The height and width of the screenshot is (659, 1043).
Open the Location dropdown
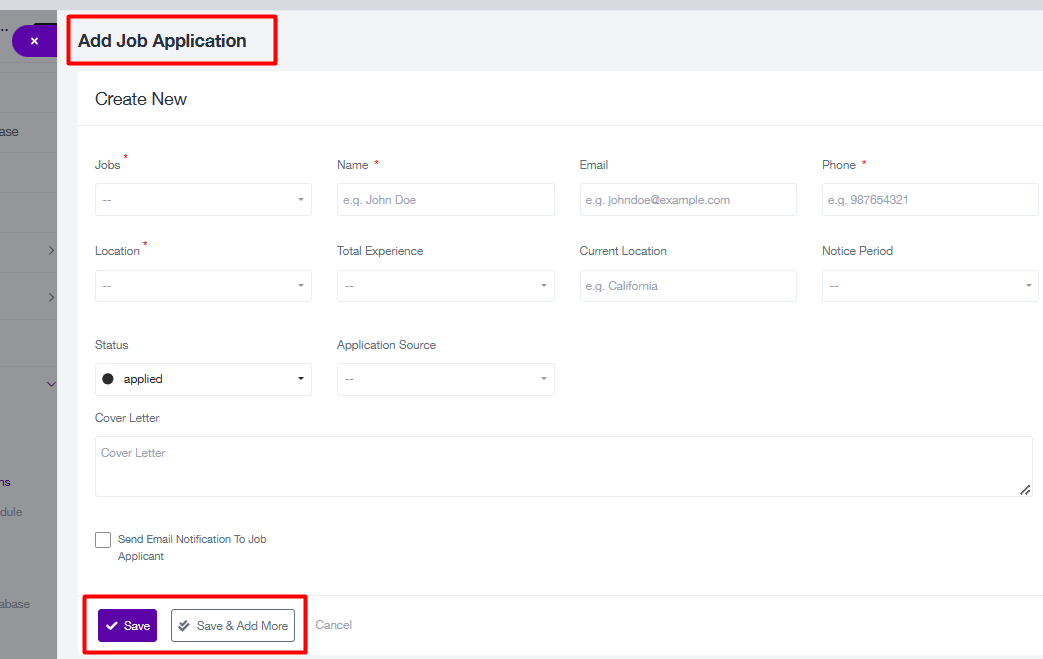point(203,286)
